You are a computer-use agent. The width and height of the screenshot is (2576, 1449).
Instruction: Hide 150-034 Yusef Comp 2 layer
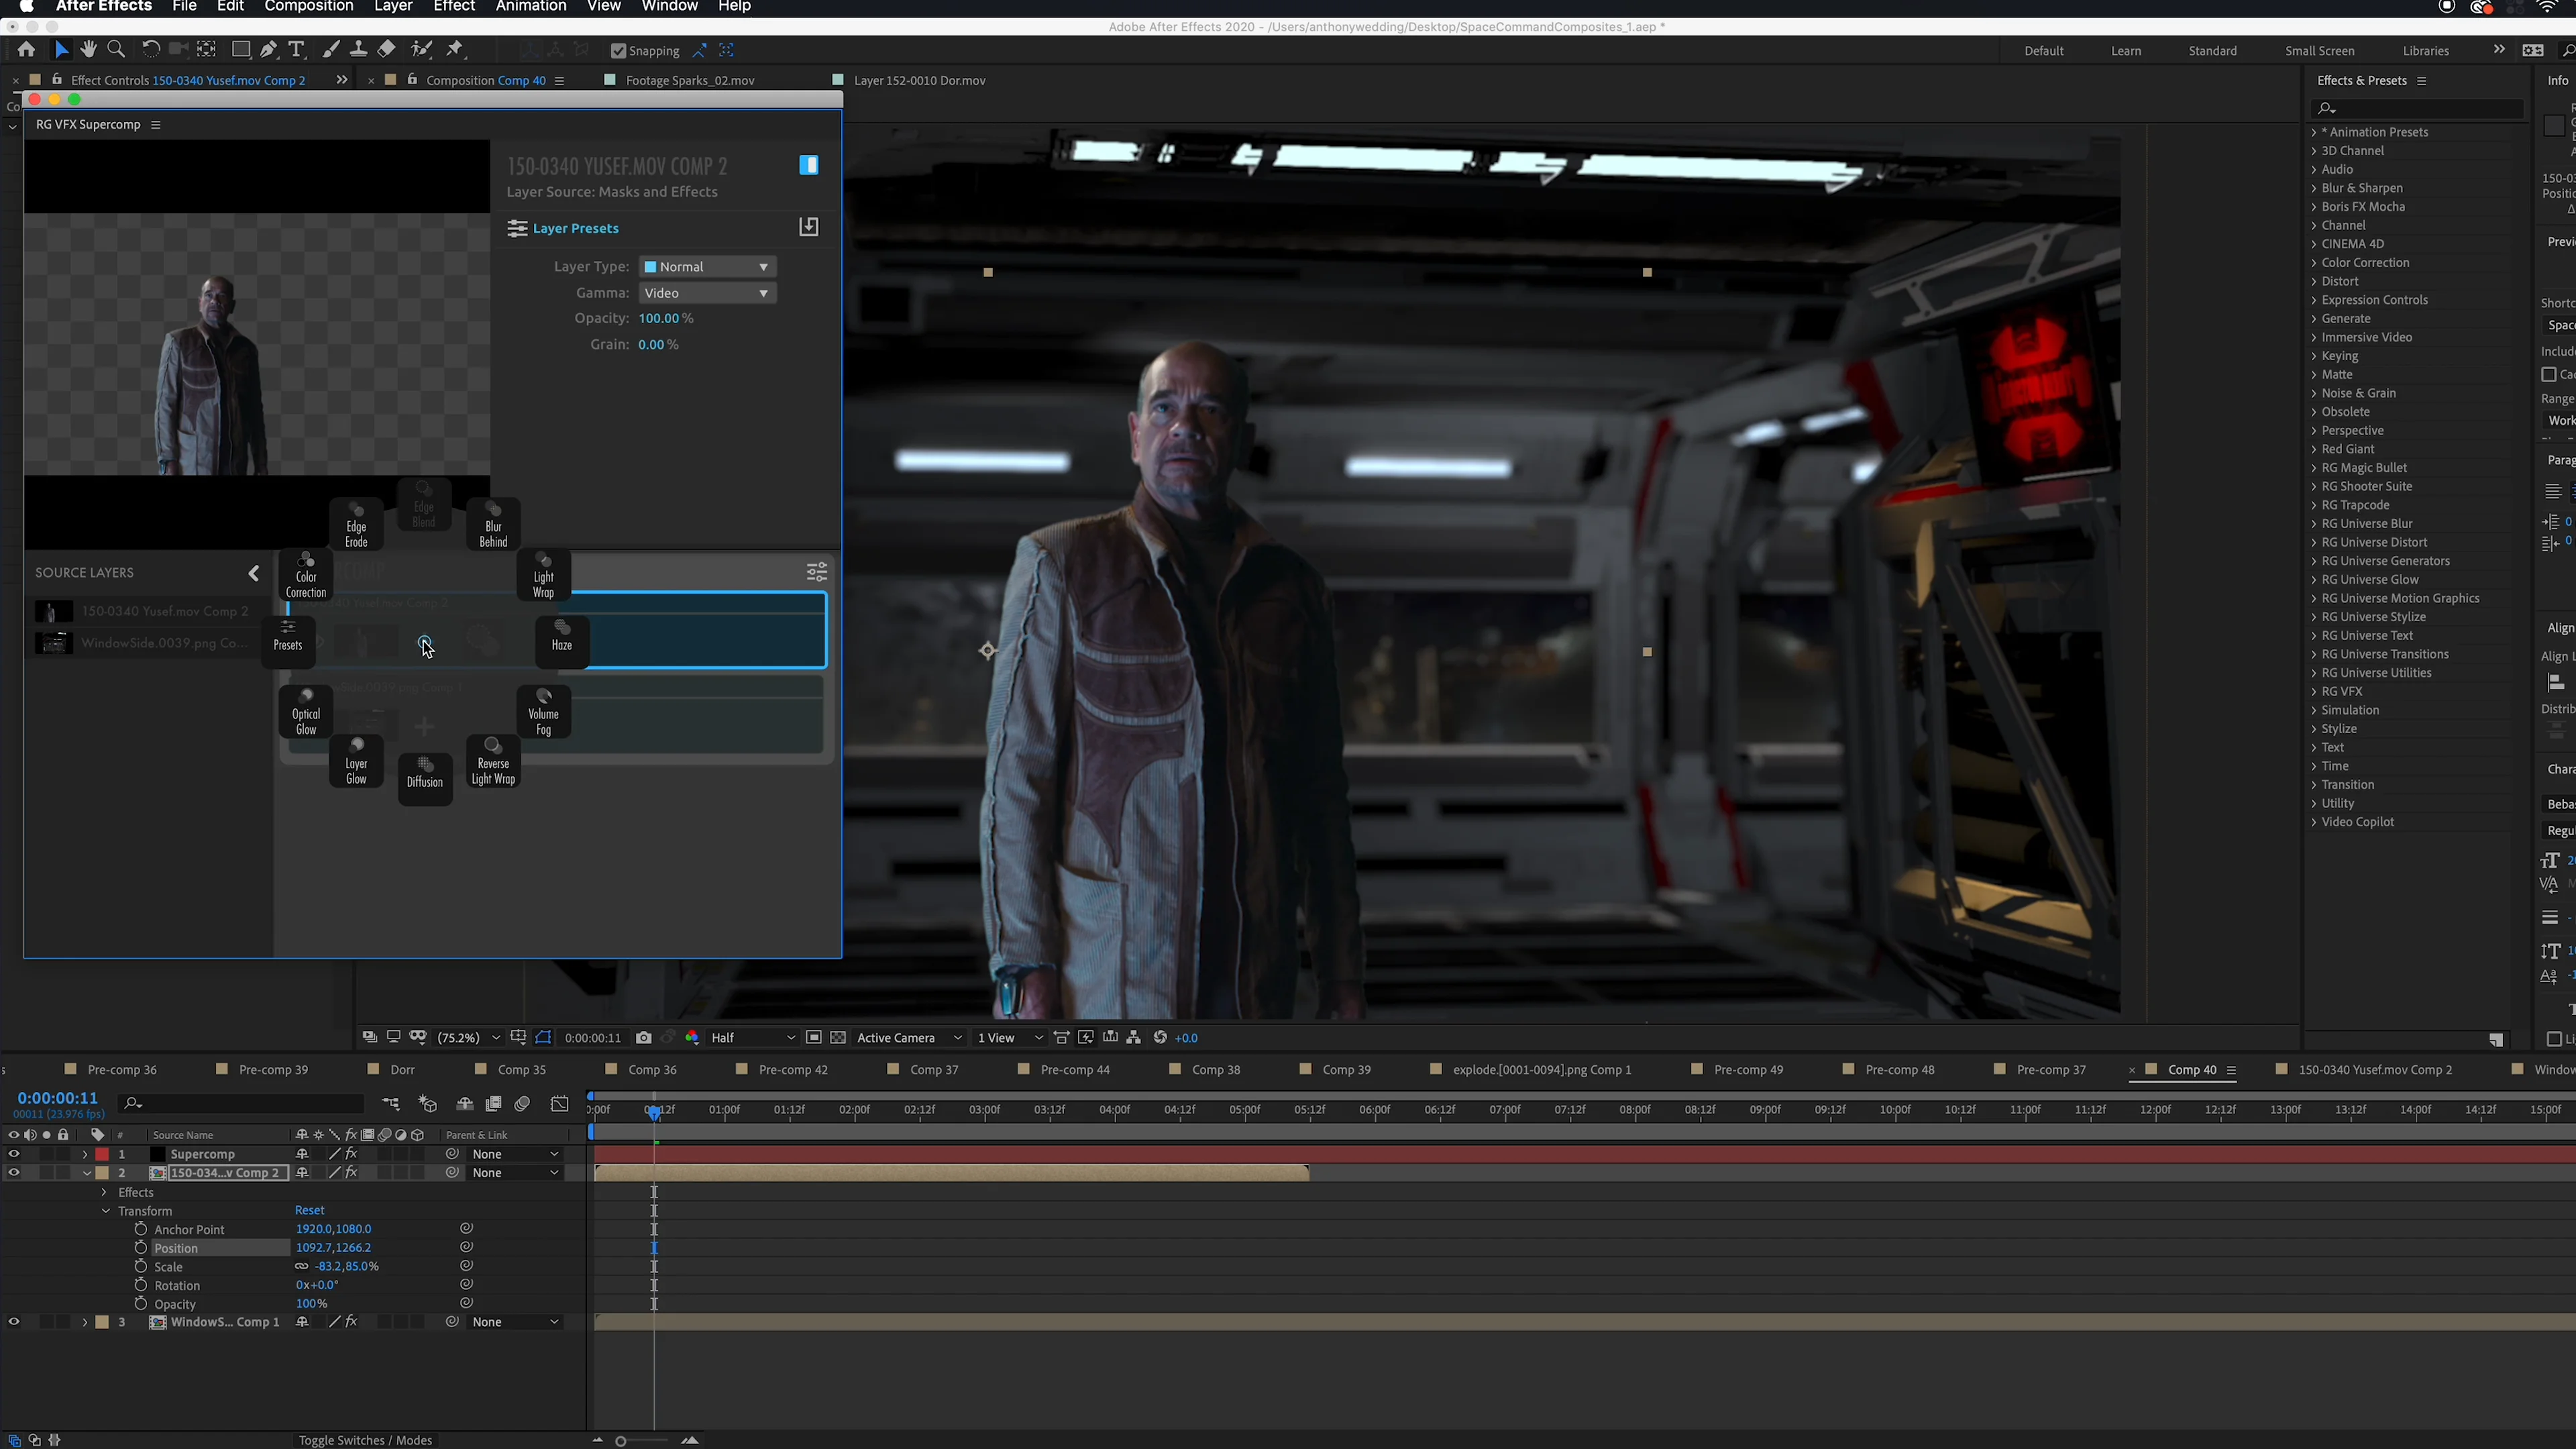pyautogui.click(x=13, y=1173)
